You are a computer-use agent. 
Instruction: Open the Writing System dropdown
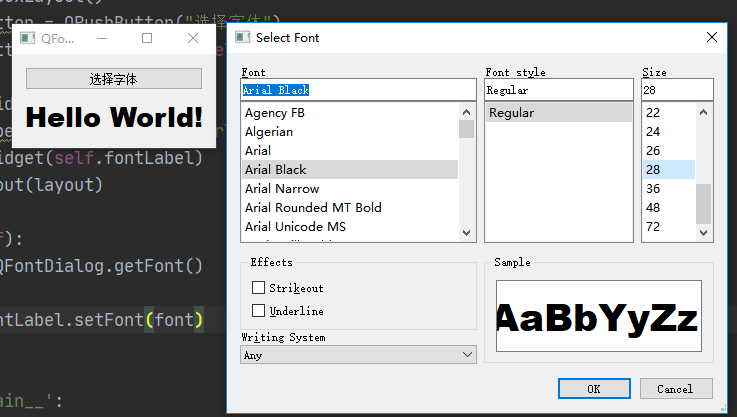tap(359, 355)
